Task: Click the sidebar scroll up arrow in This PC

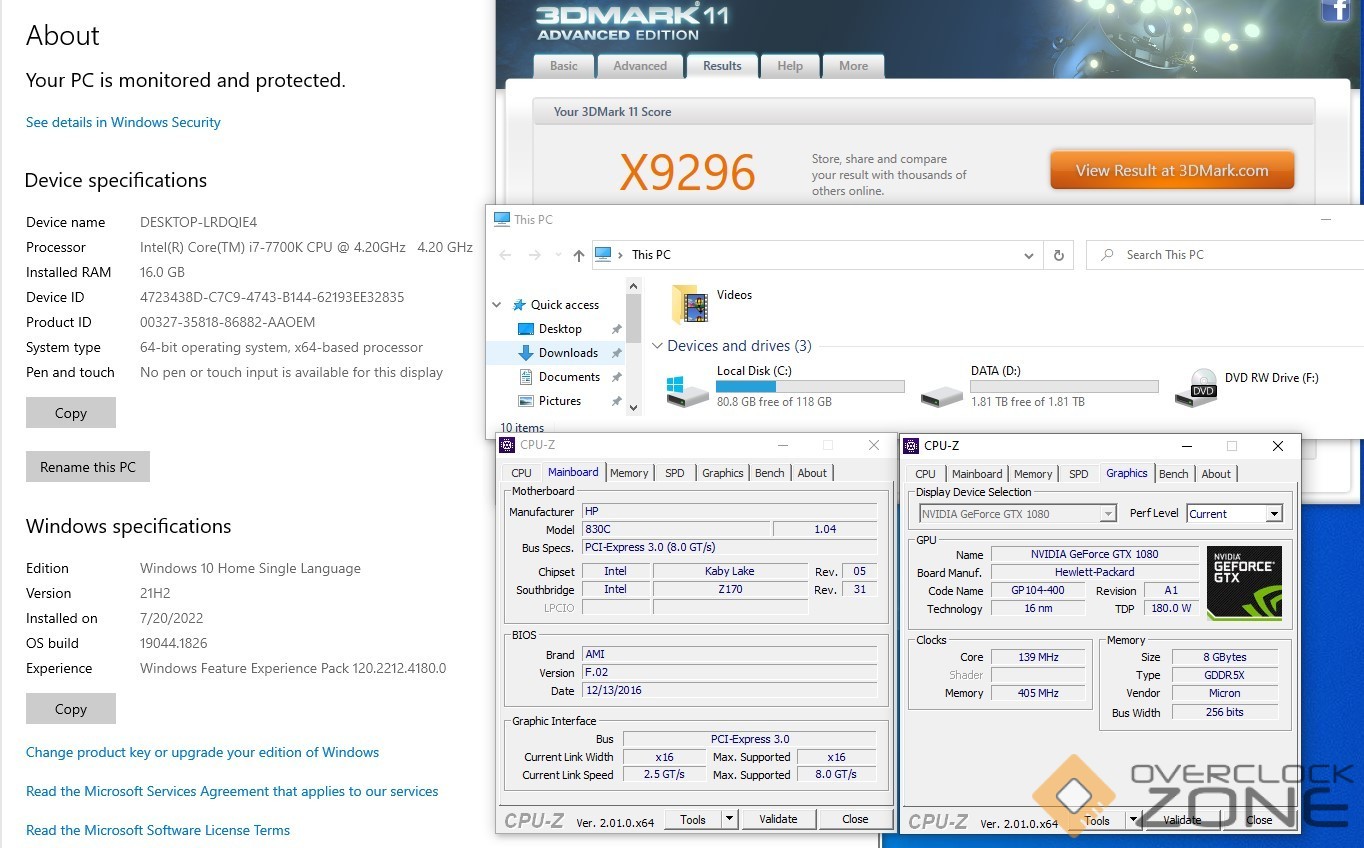Action: [633, 287]
